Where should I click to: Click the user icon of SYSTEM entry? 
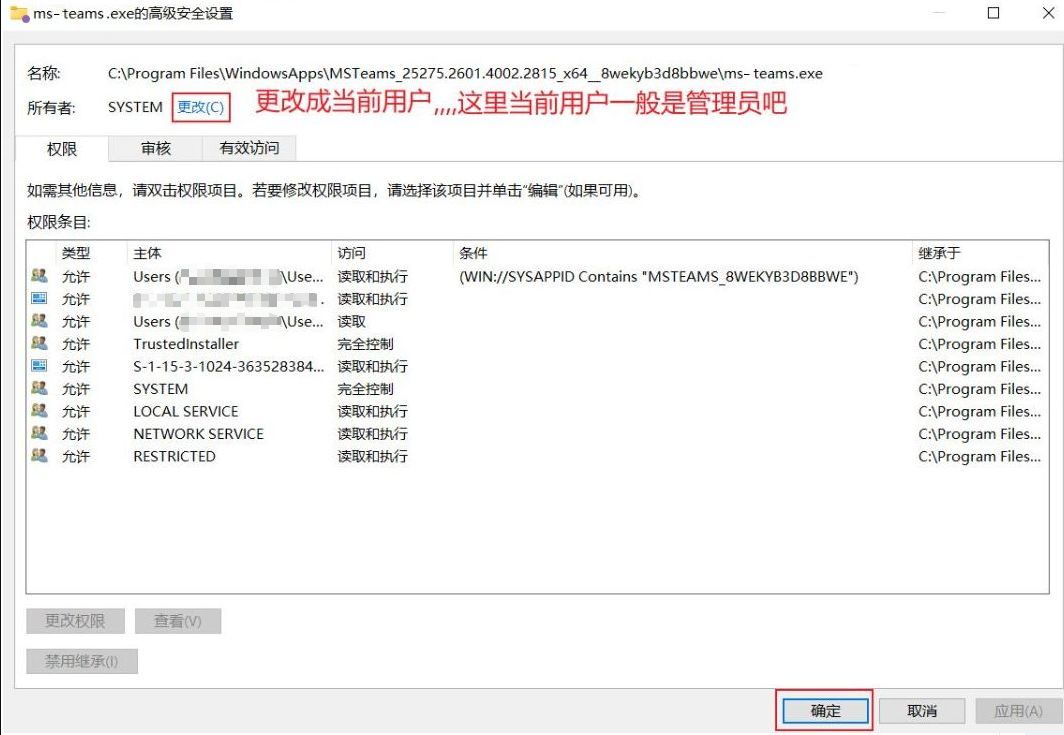pyautogui.click(x=39, y=389)
